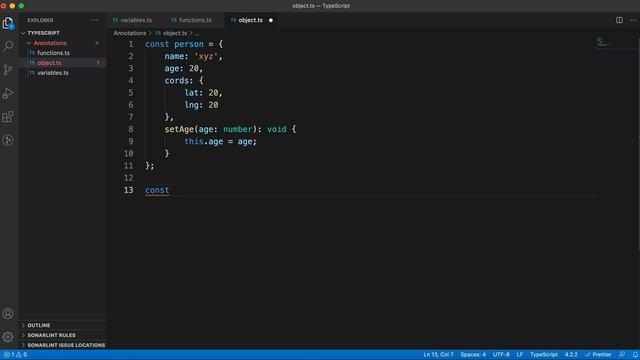The image size is (640, 360).
Task: Click the number type annotation
Action: tap(238, 129)
